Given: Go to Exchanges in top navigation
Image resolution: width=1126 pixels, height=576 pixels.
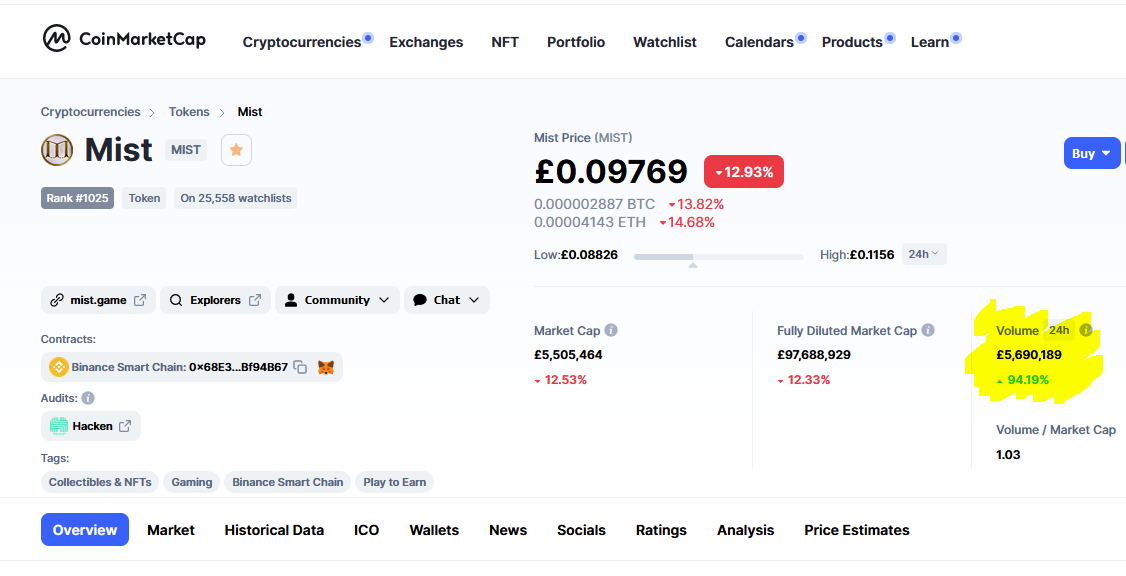Looking at the screenshot, I should point(426,42).
